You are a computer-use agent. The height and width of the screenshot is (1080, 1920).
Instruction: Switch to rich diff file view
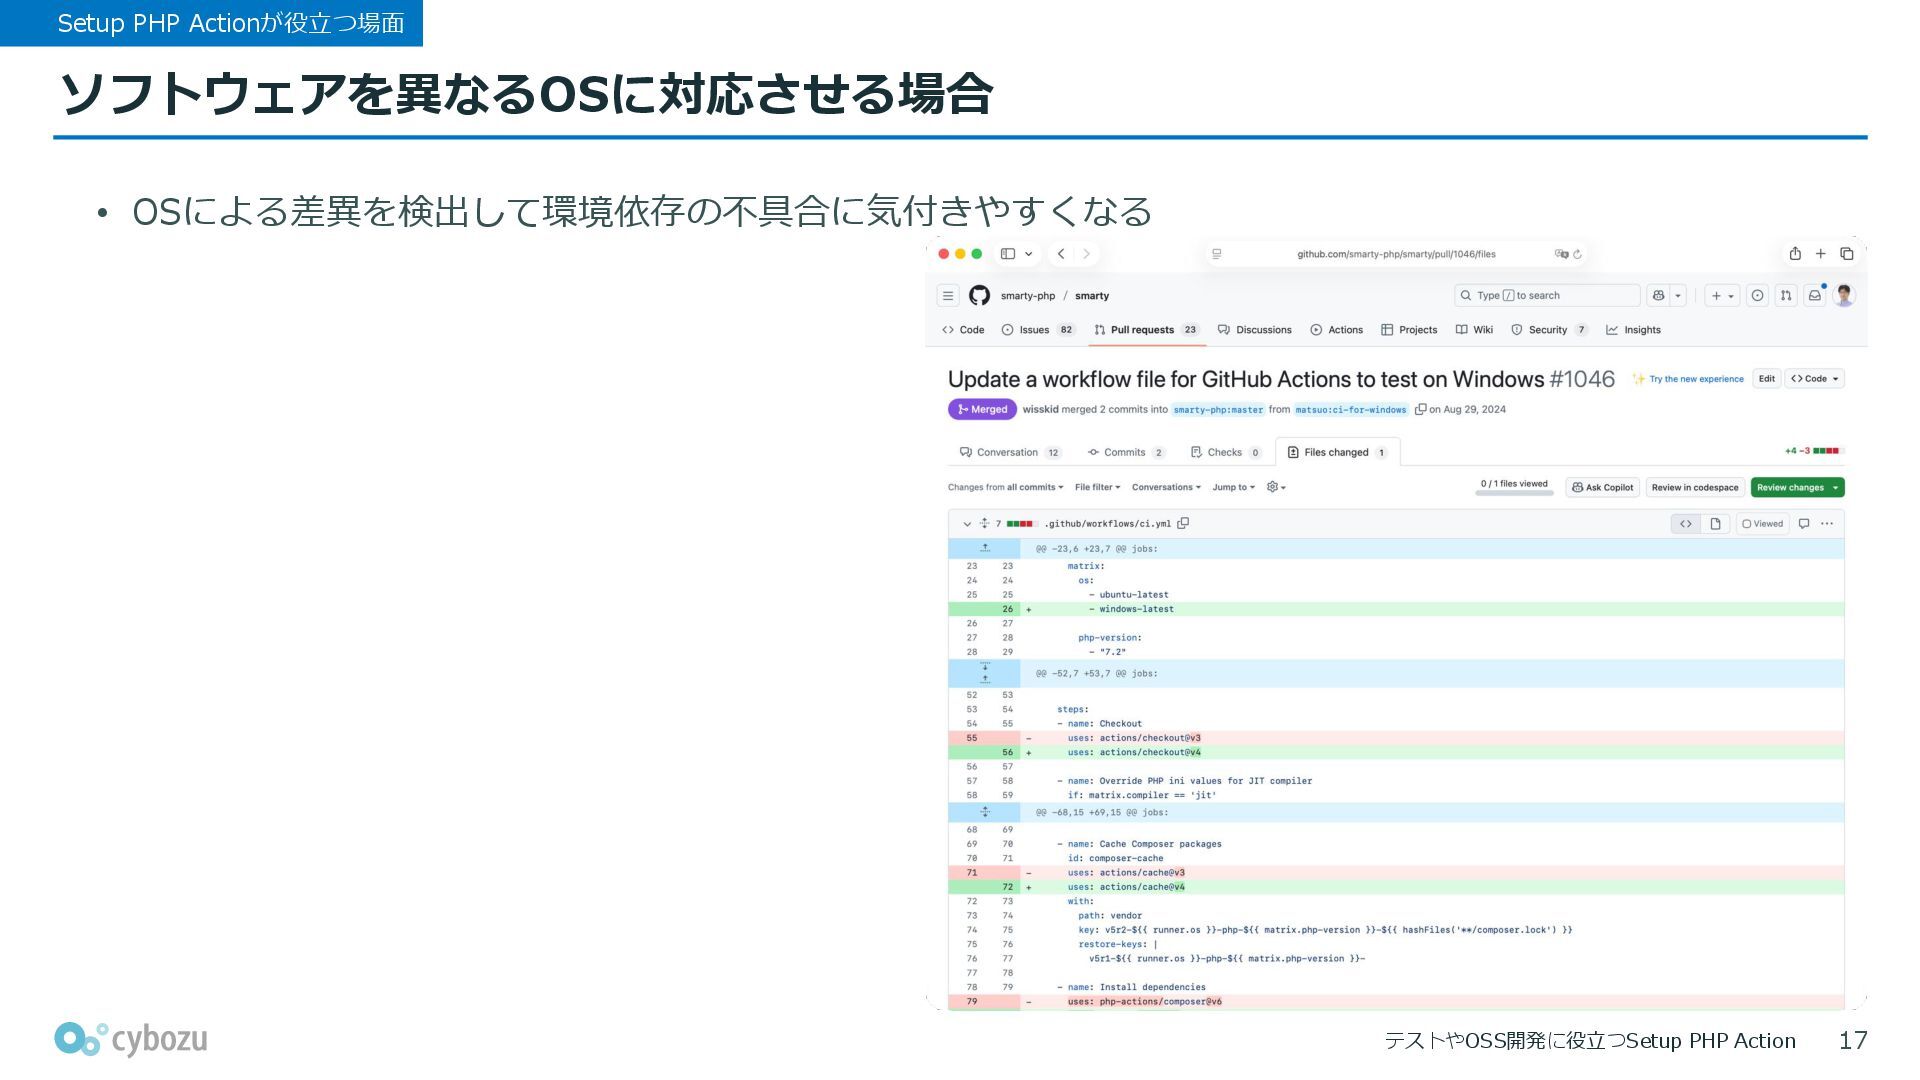1715,523
